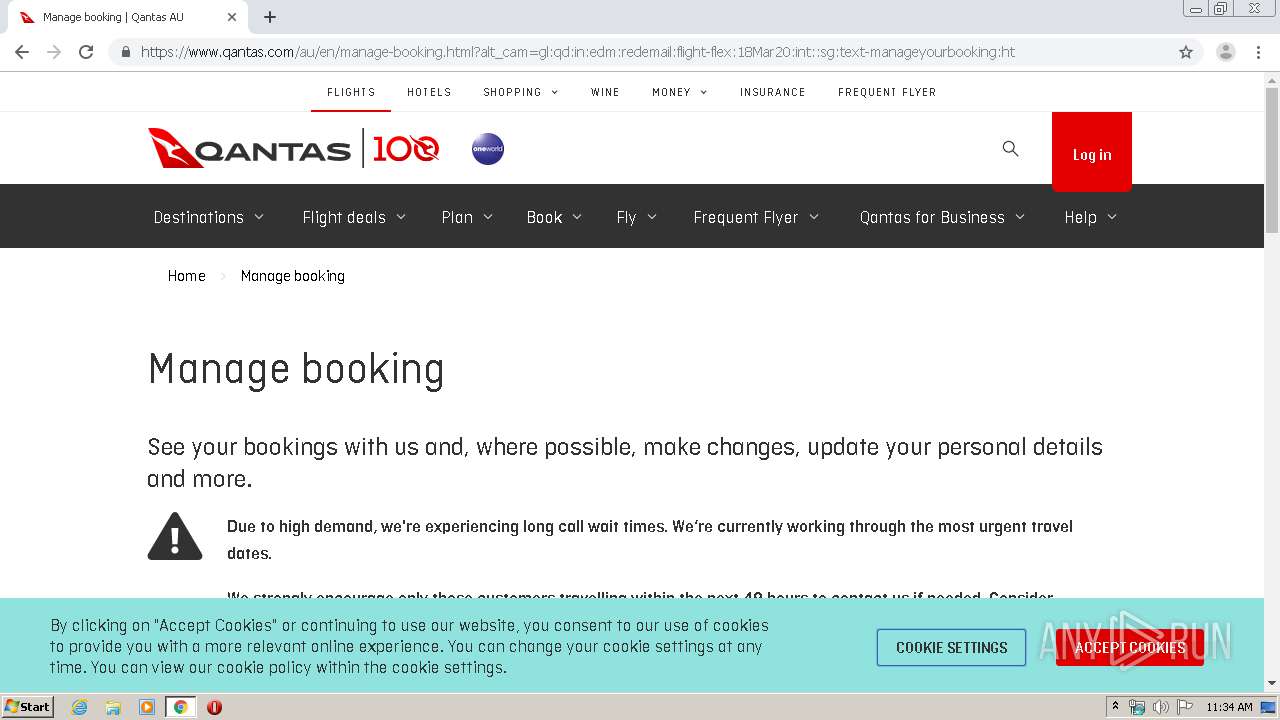Show hidden system tray icons
The image size is (1280, 720).
[1115, 707]
